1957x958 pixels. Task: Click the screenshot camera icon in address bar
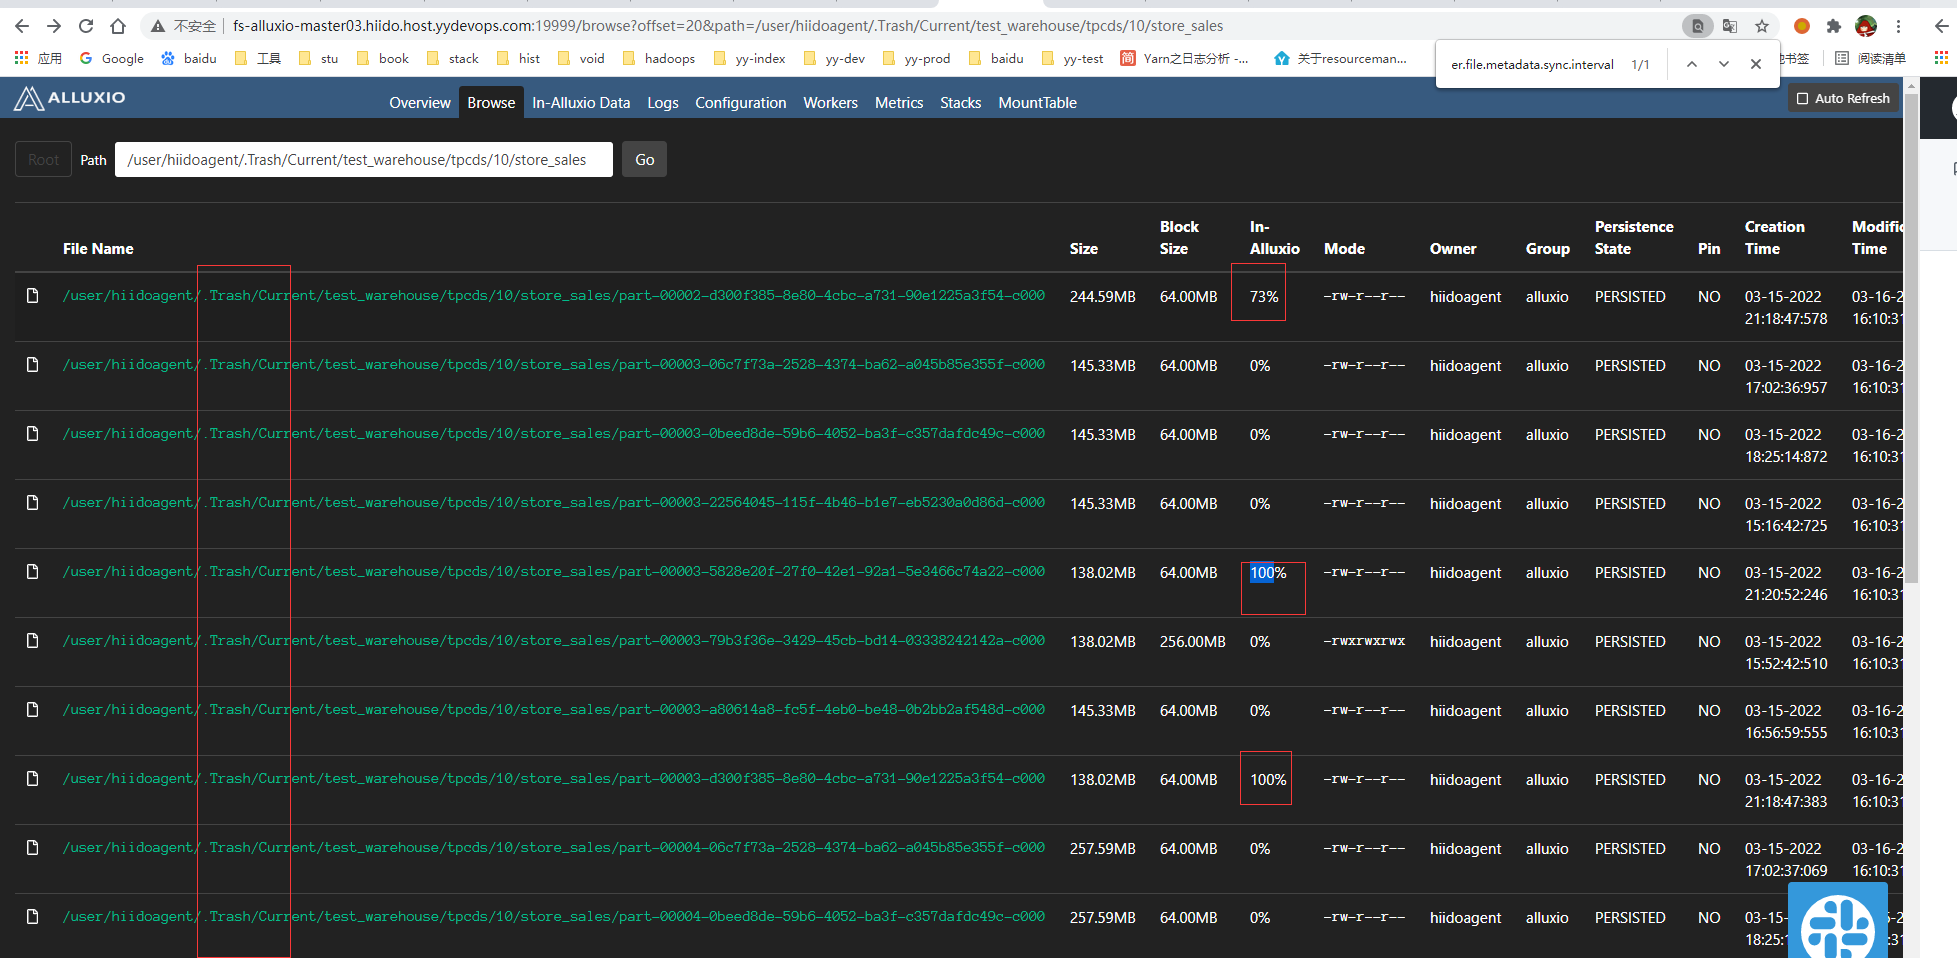1697,26
